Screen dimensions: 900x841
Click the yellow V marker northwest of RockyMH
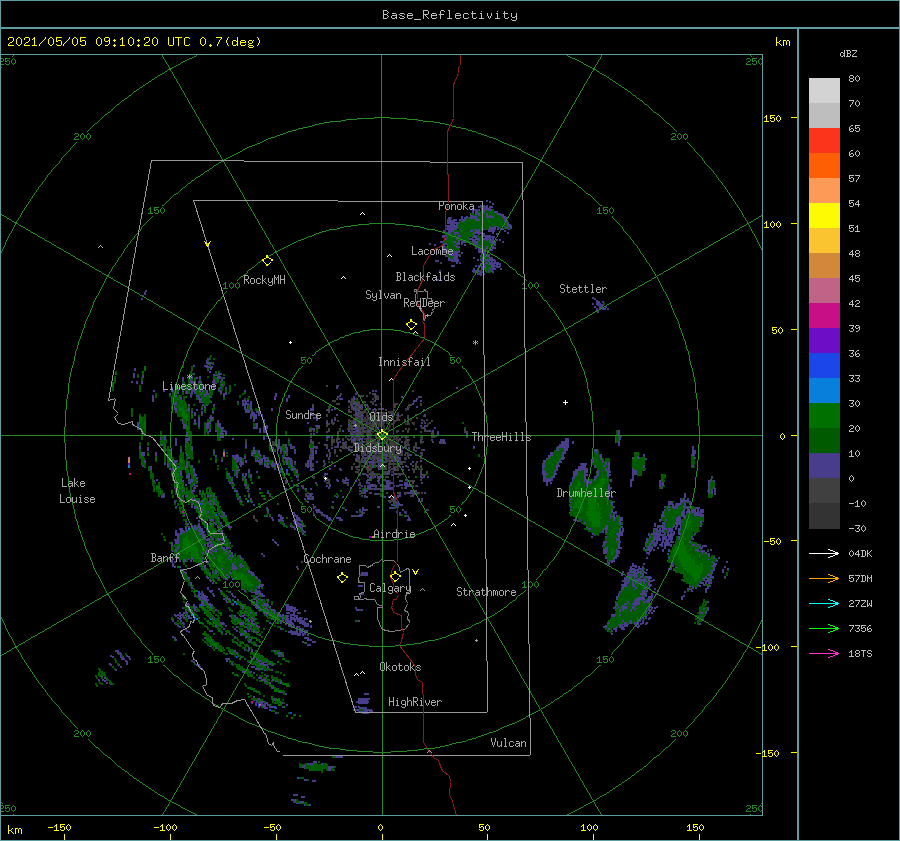coord(208,245)
